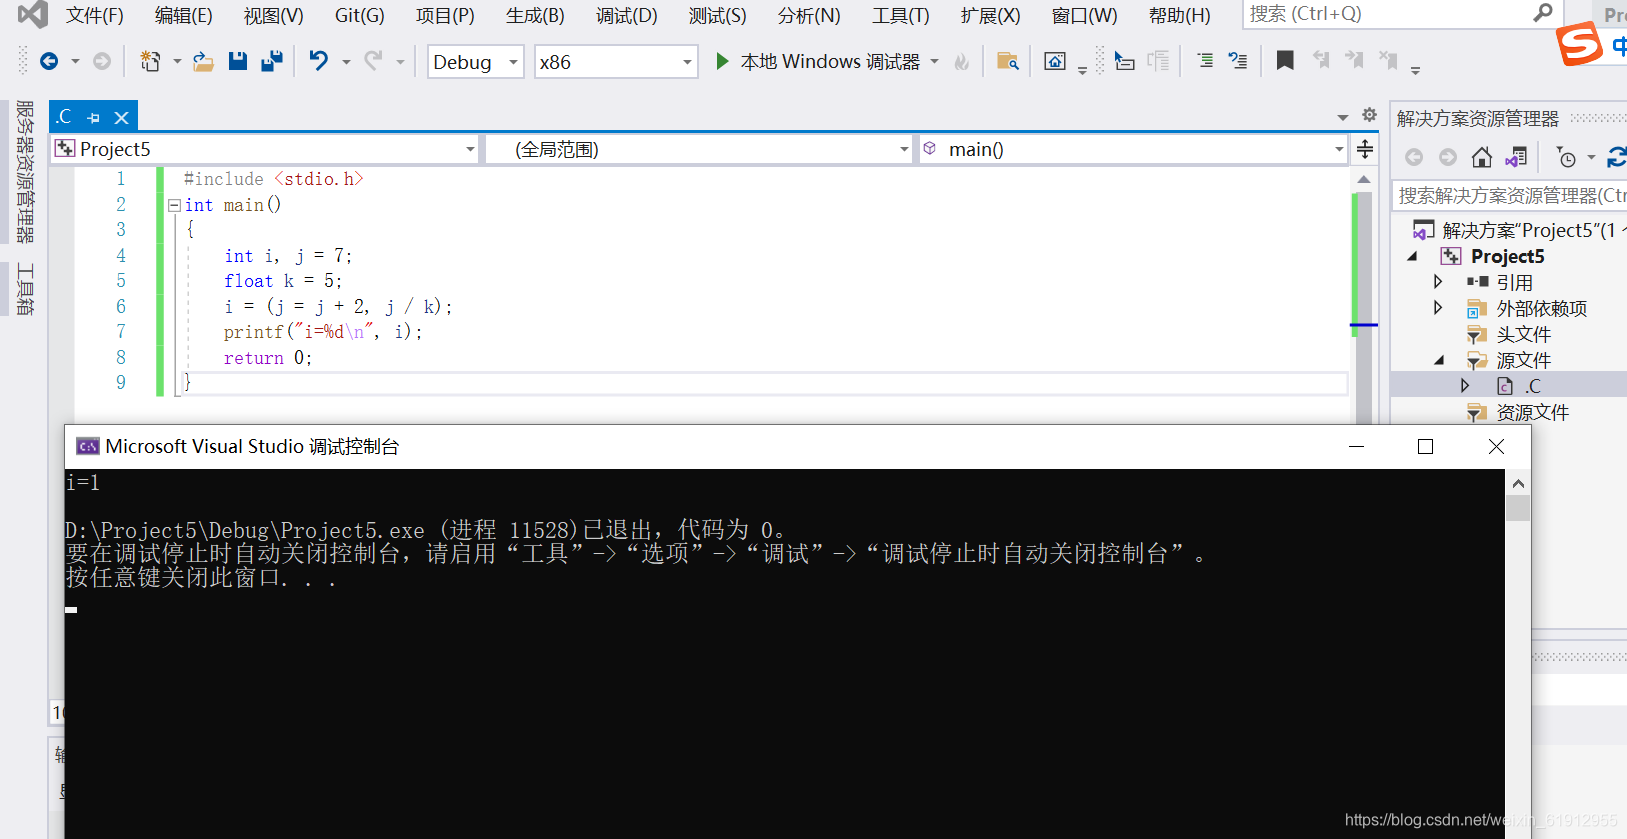Start debugging with the green play icon
The height and width of the screenshot is (839, 1627).
click(722, 62)
